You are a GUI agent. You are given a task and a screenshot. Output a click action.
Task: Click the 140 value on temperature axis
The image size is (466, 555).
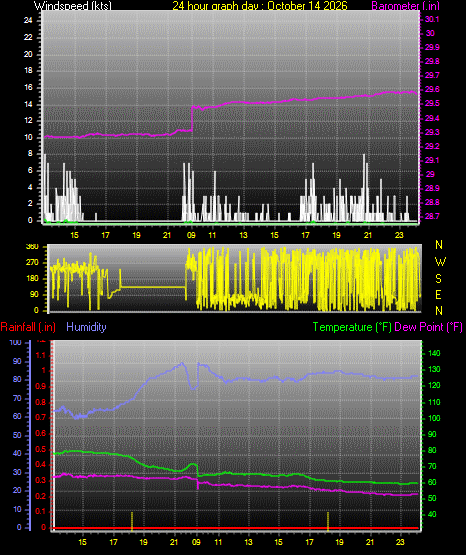(434, 353)
